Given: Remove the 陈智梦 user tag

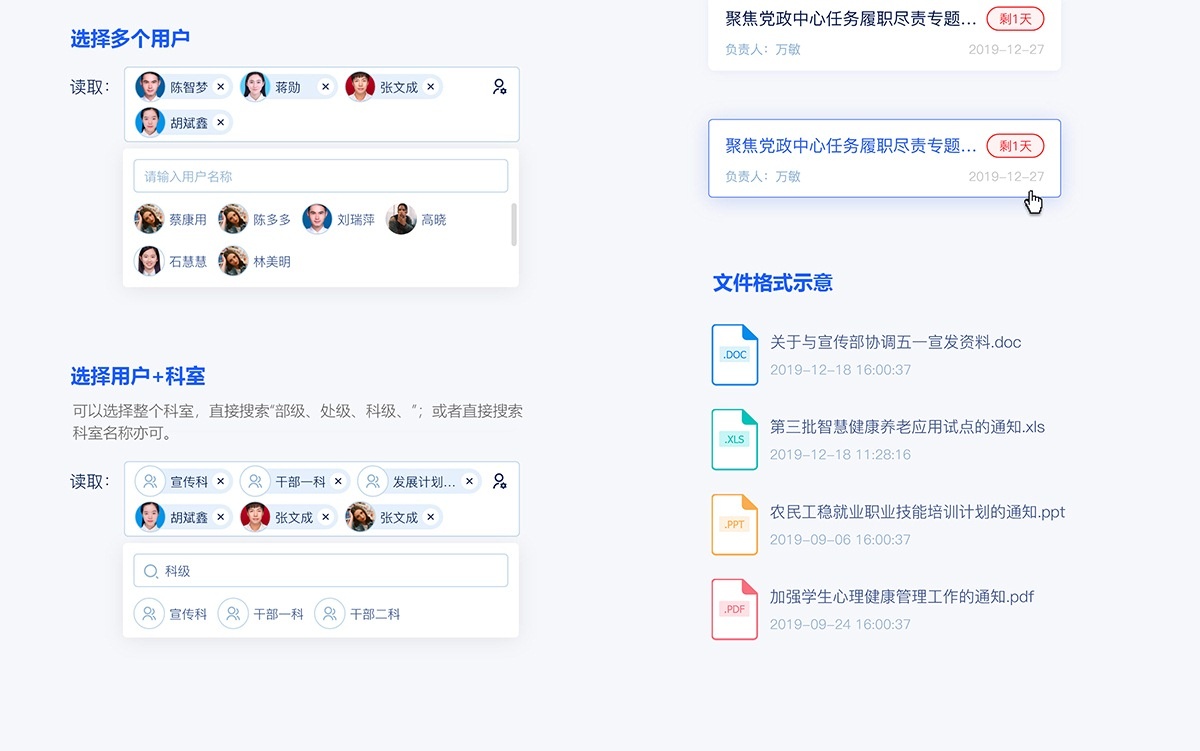Looking at the screenshot, I should click(x=221, y=87).
